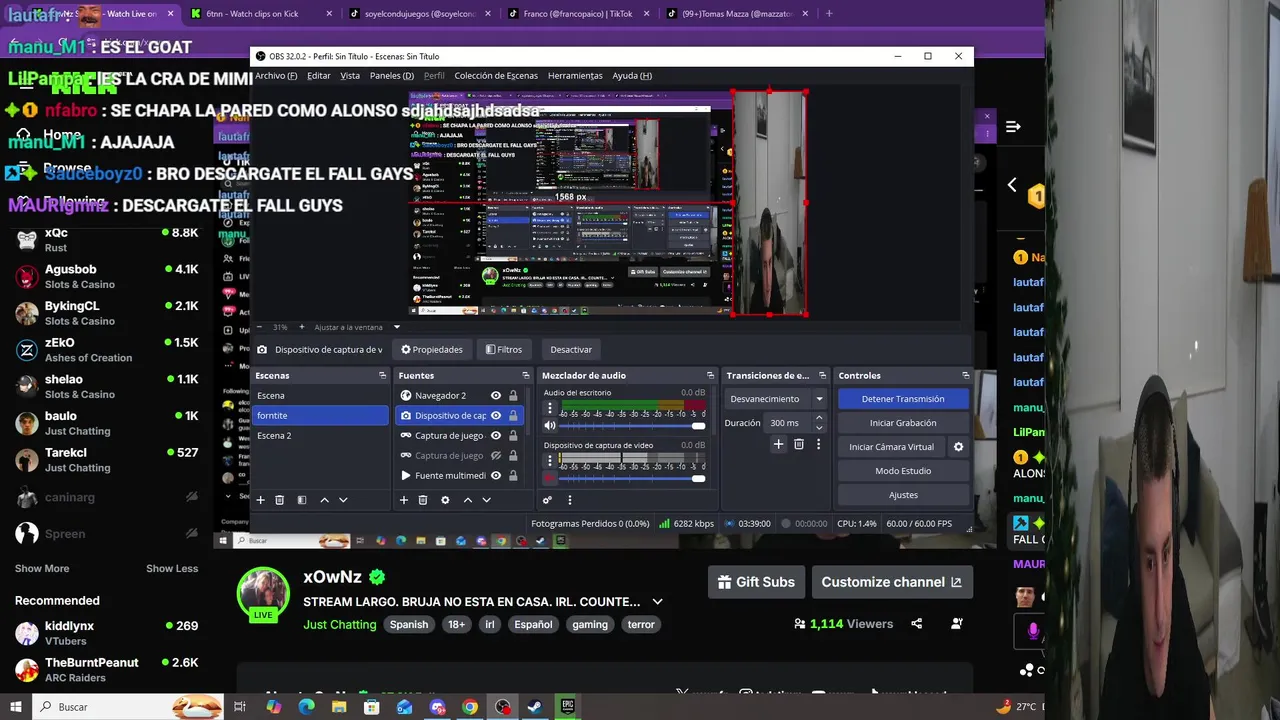Undock the Mezclador de audio panel
The image size is (1280, 720).
click(x=710, y=375)
